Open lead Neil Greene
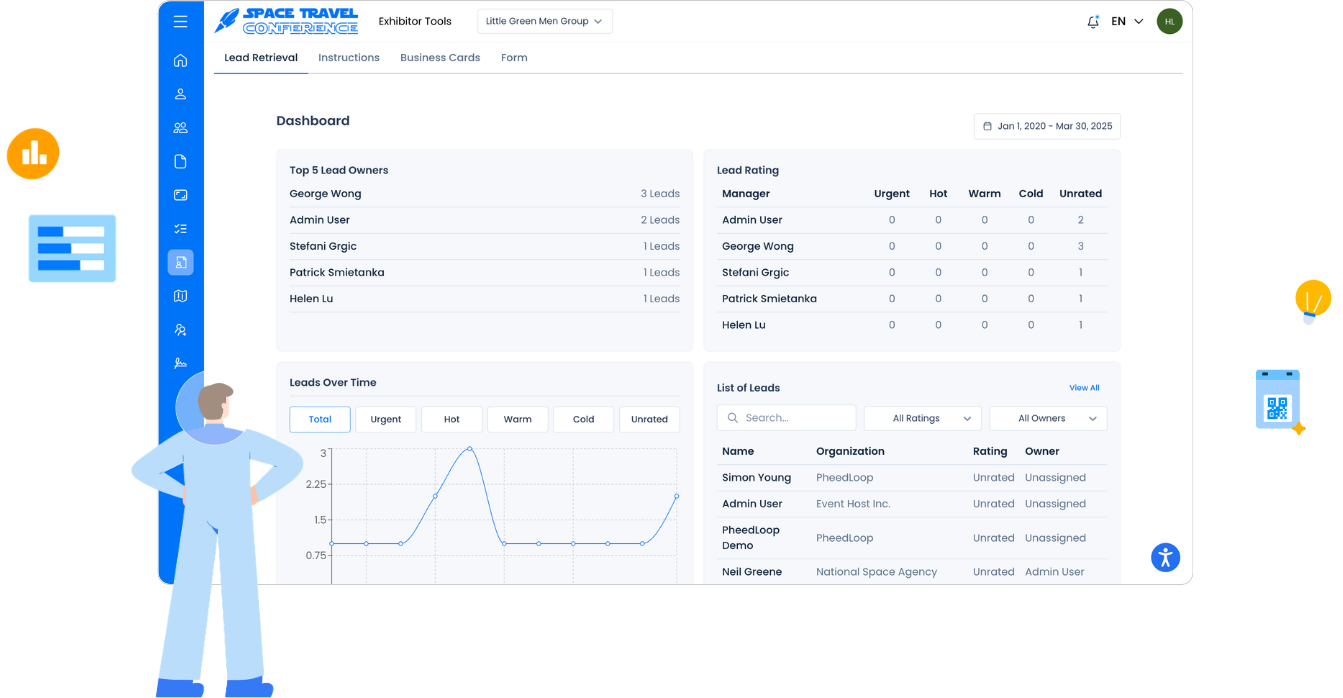This screenshot has width=1343, height=698. 752,572
